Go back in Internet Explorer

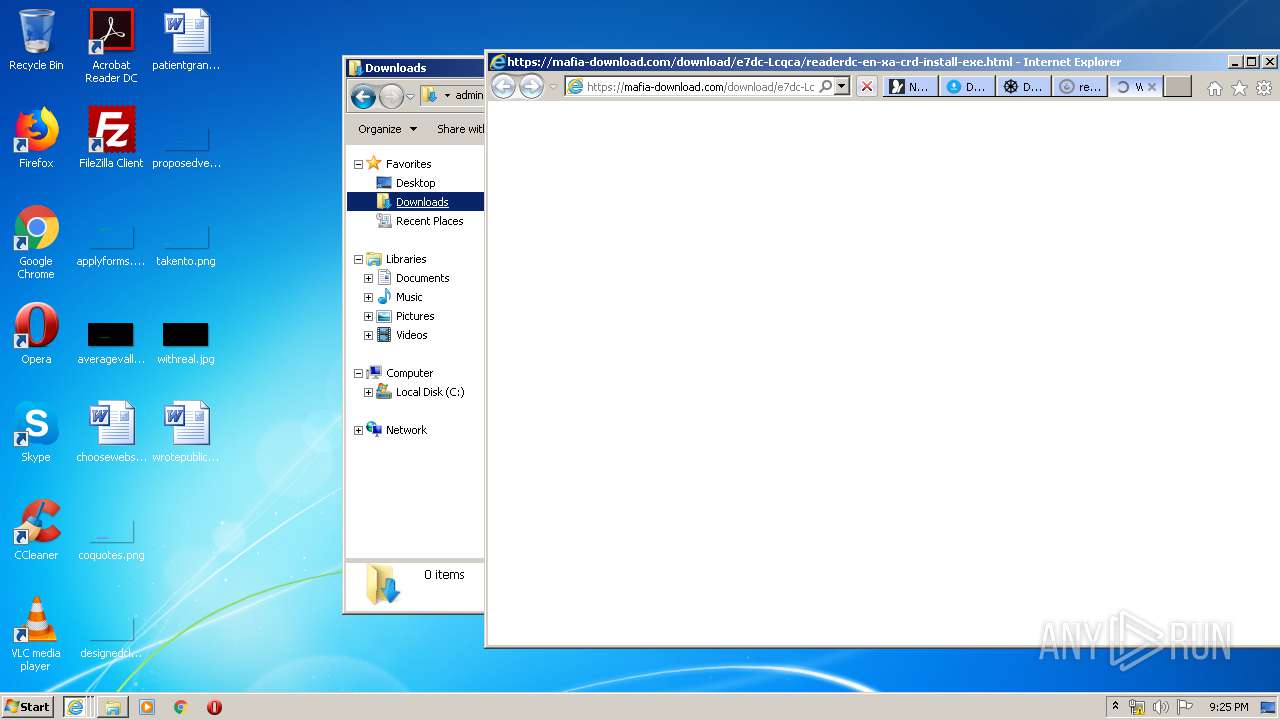[x=503, y=87]
